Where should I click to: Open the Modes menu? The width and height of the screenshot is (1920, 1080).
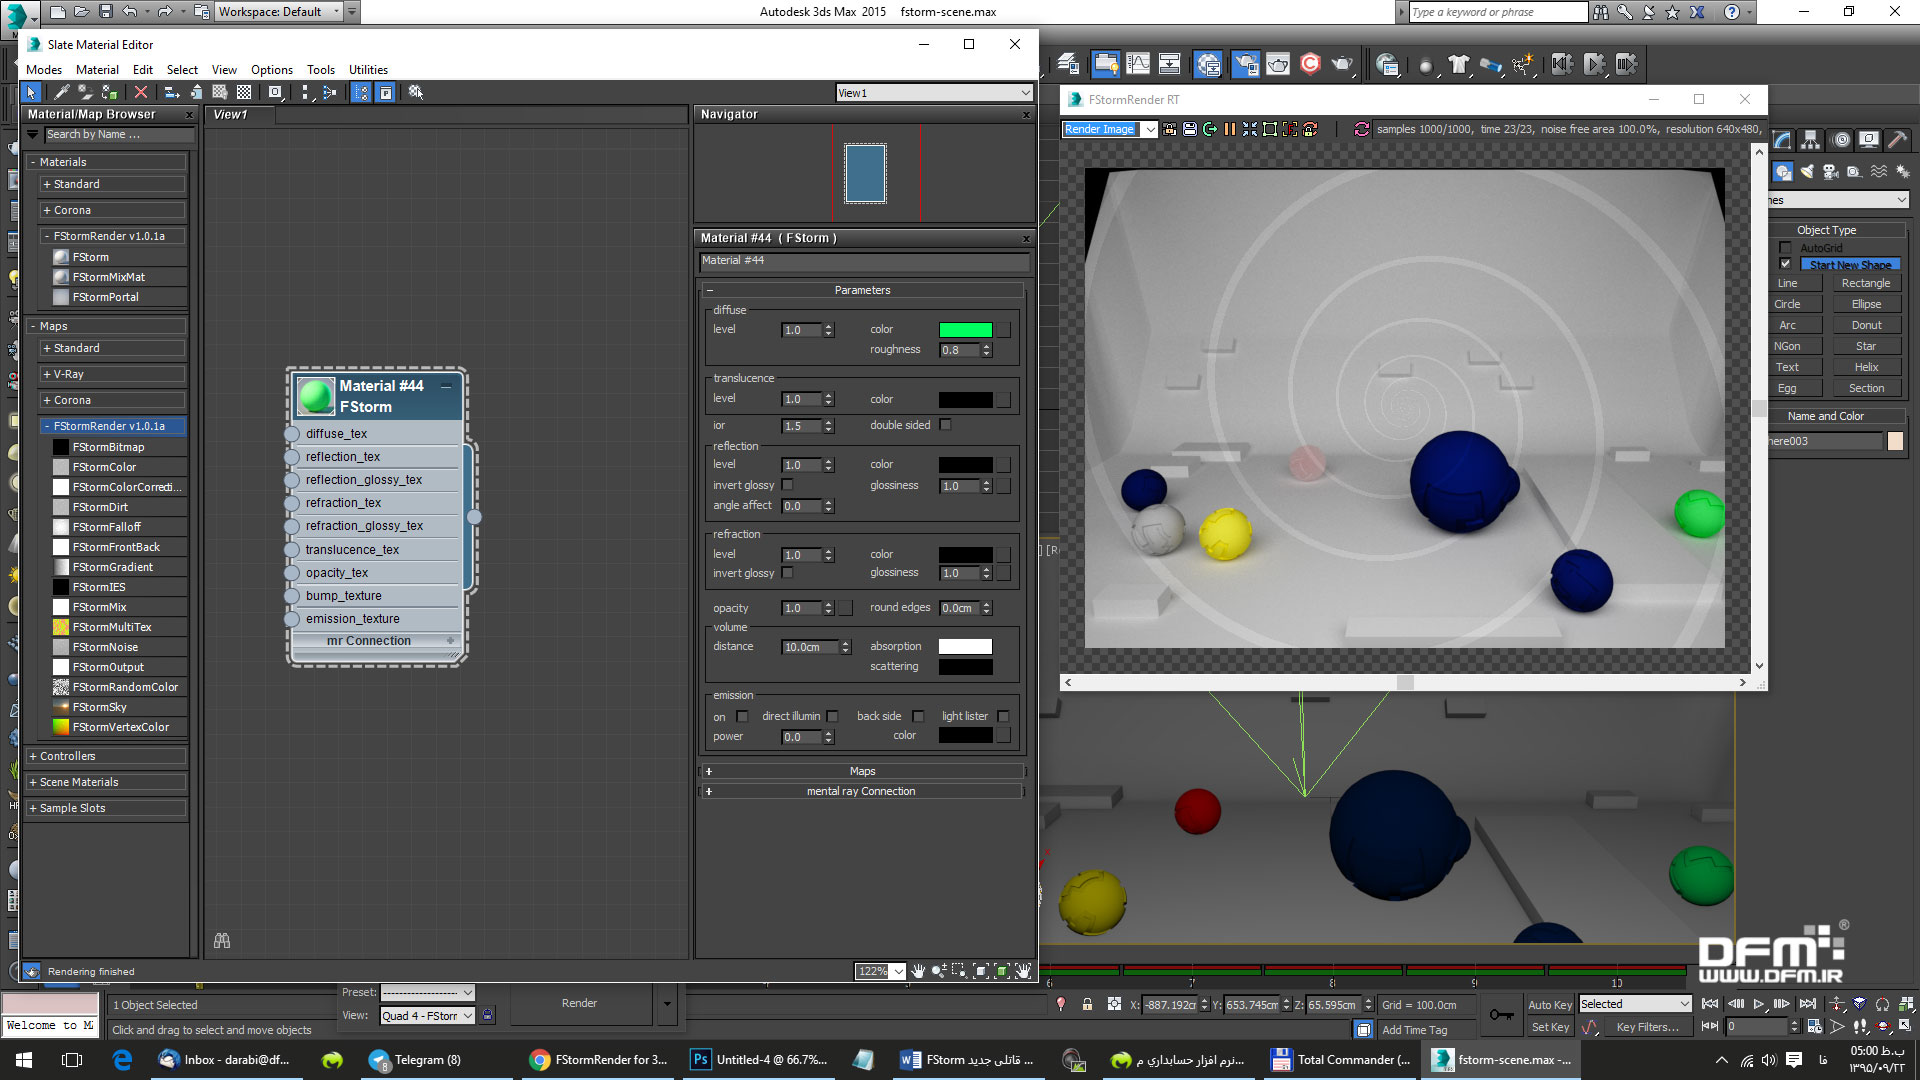pyautogui.click(x=44, y=69)
